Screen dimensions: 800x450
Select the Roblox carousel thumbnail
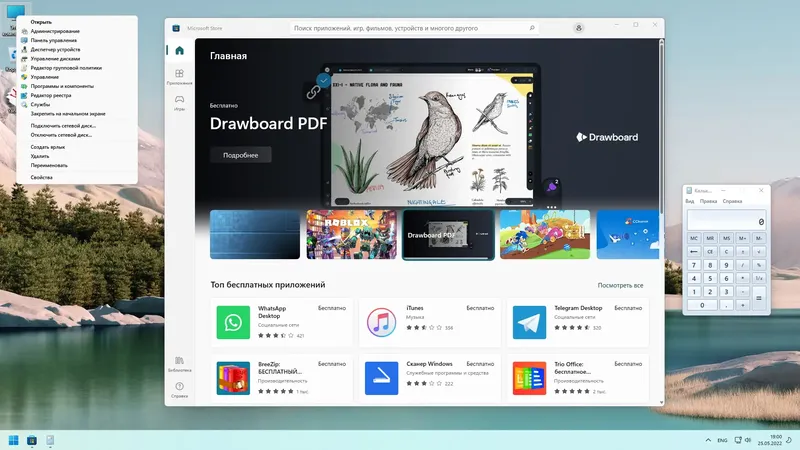coord(352,234)
